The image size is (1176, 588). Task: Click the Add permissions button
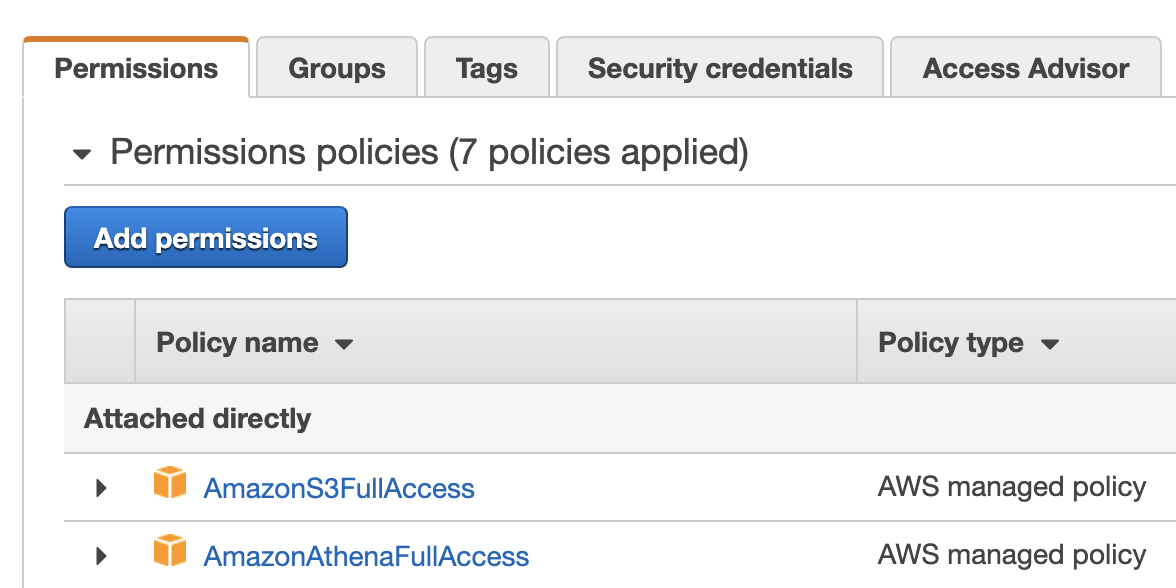[206, 238]
